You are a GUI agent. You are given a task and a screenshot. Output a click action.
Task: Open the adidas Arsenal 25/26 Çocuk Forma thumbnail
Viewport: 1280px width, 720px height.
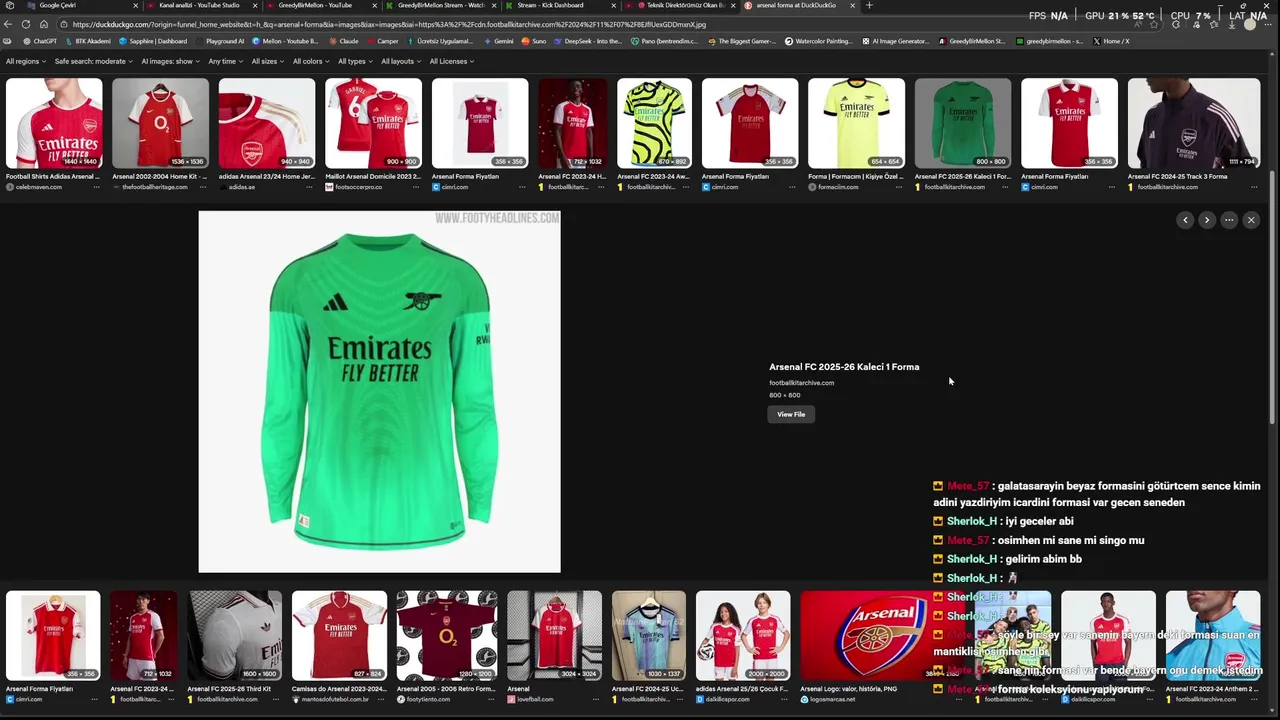(743, 636)
